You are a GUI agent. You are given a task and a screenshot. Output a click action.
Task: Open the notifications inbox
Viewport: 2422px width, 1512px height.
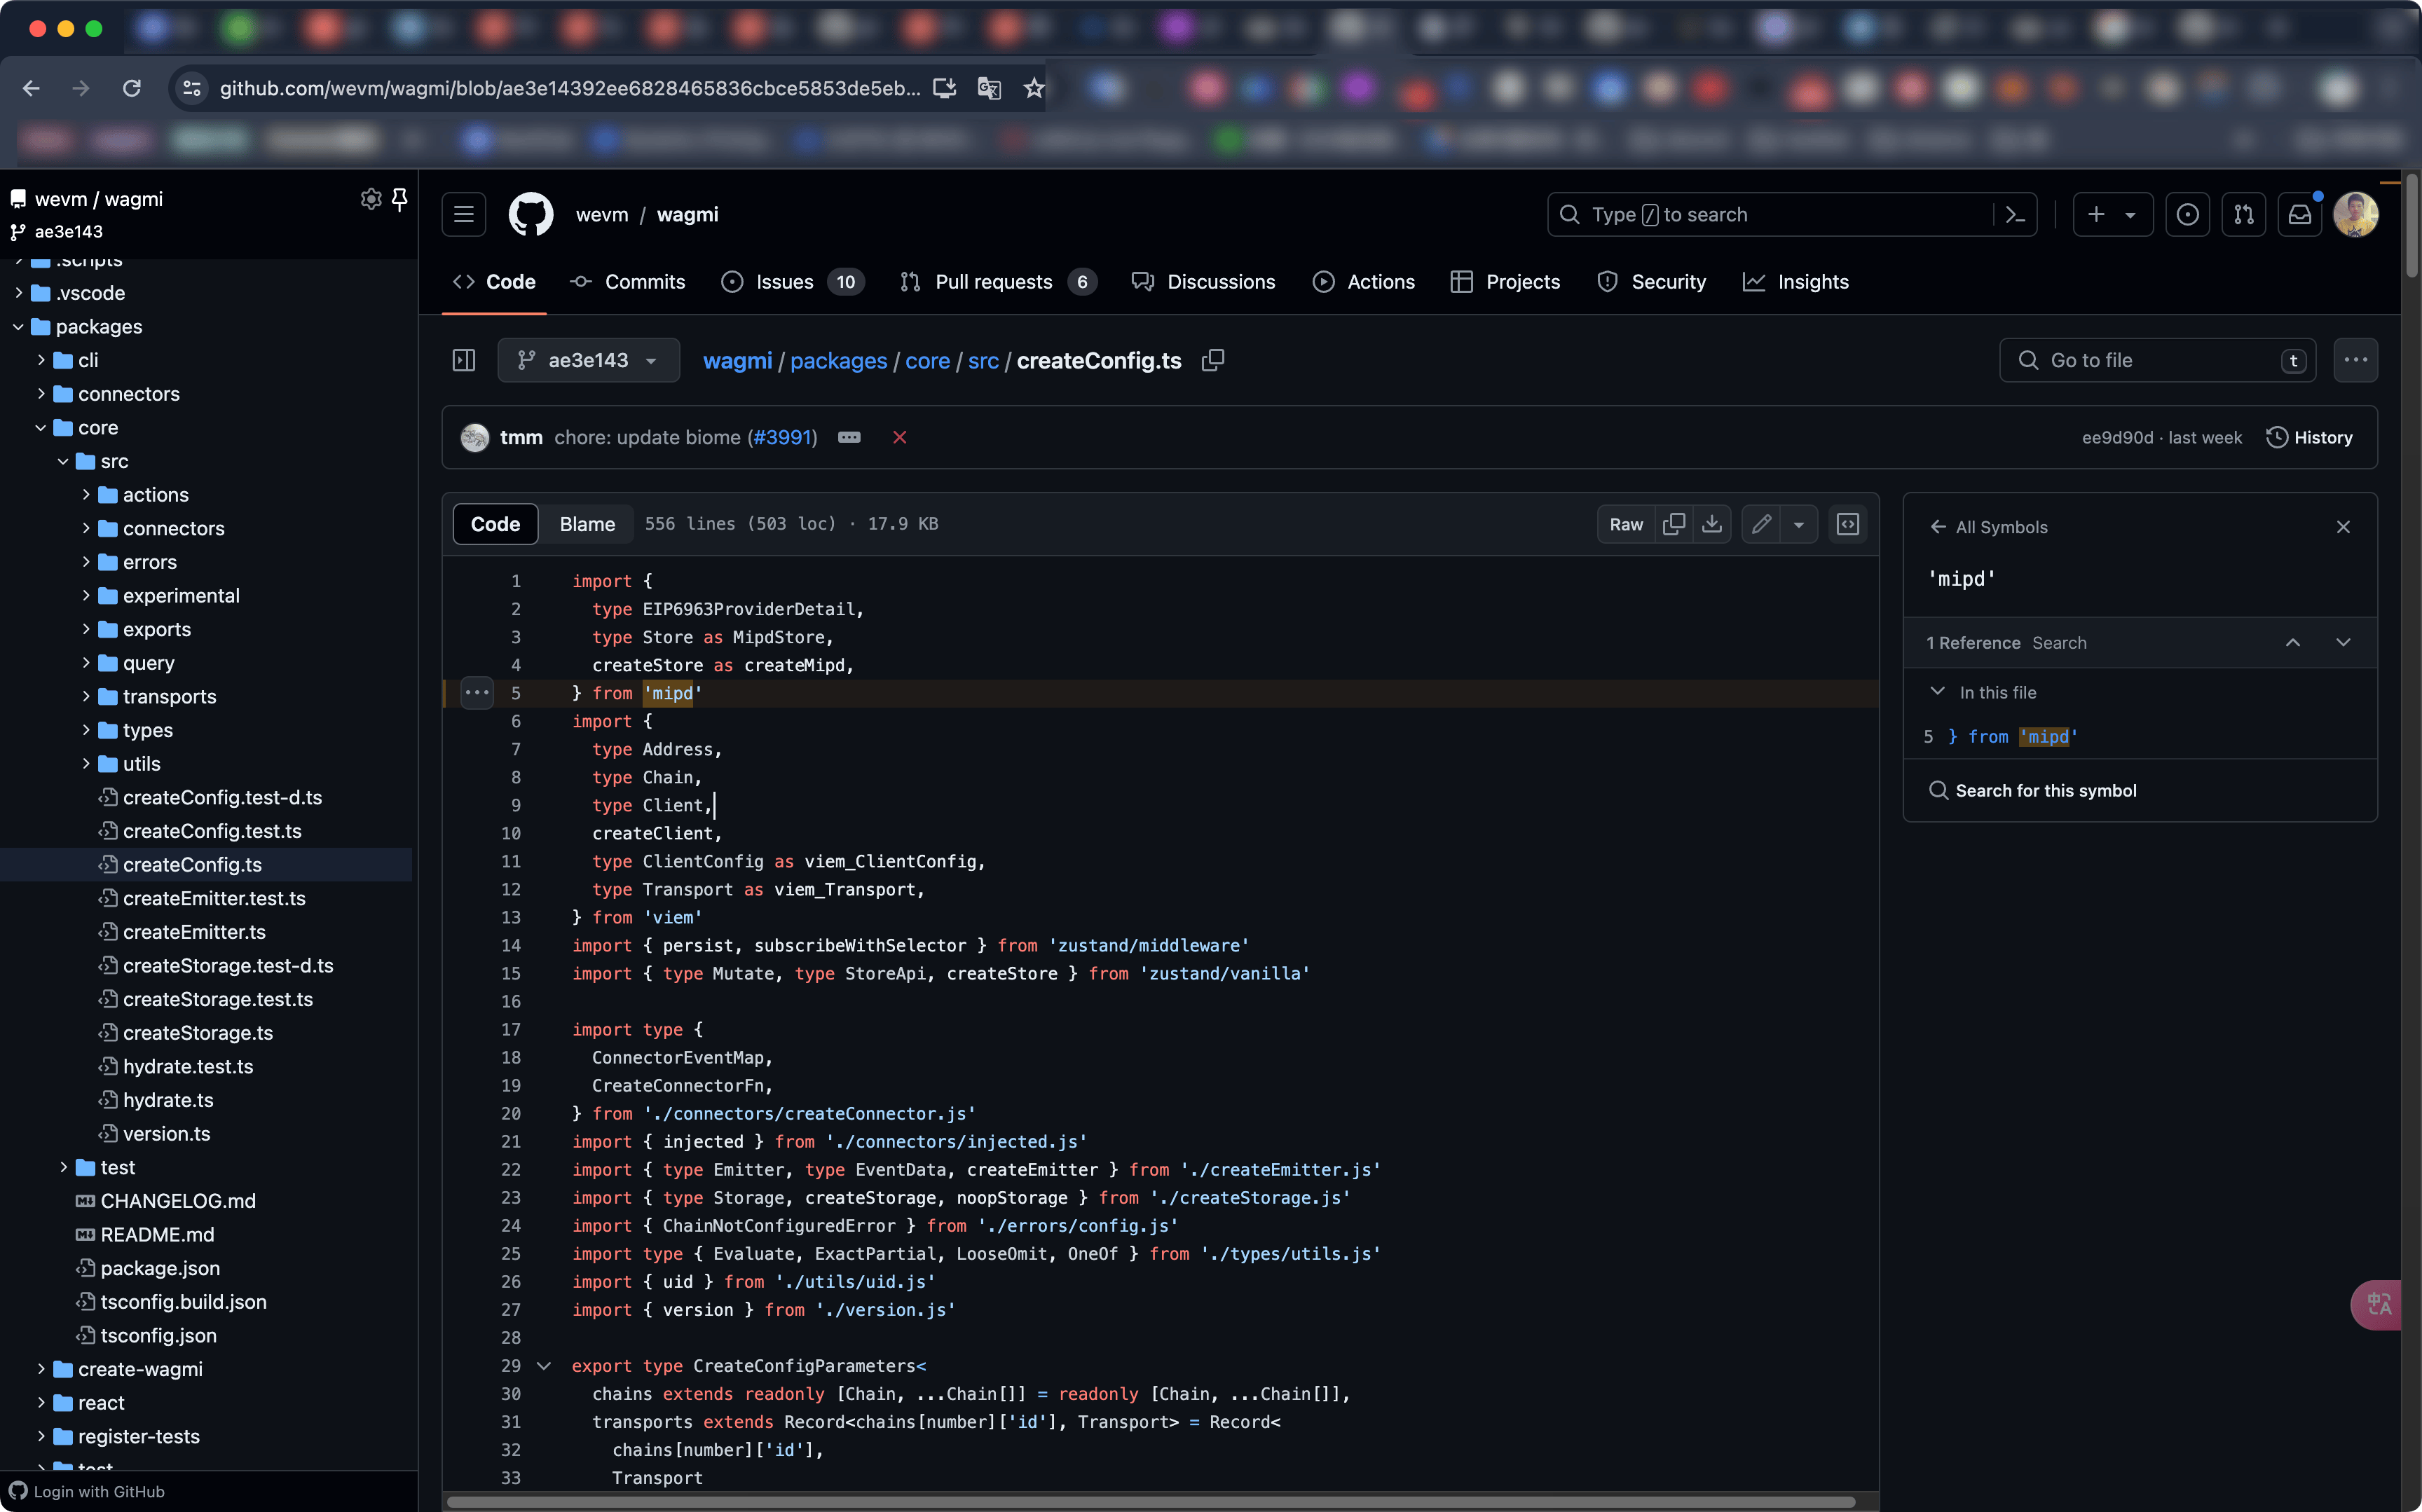(2300, 214)
